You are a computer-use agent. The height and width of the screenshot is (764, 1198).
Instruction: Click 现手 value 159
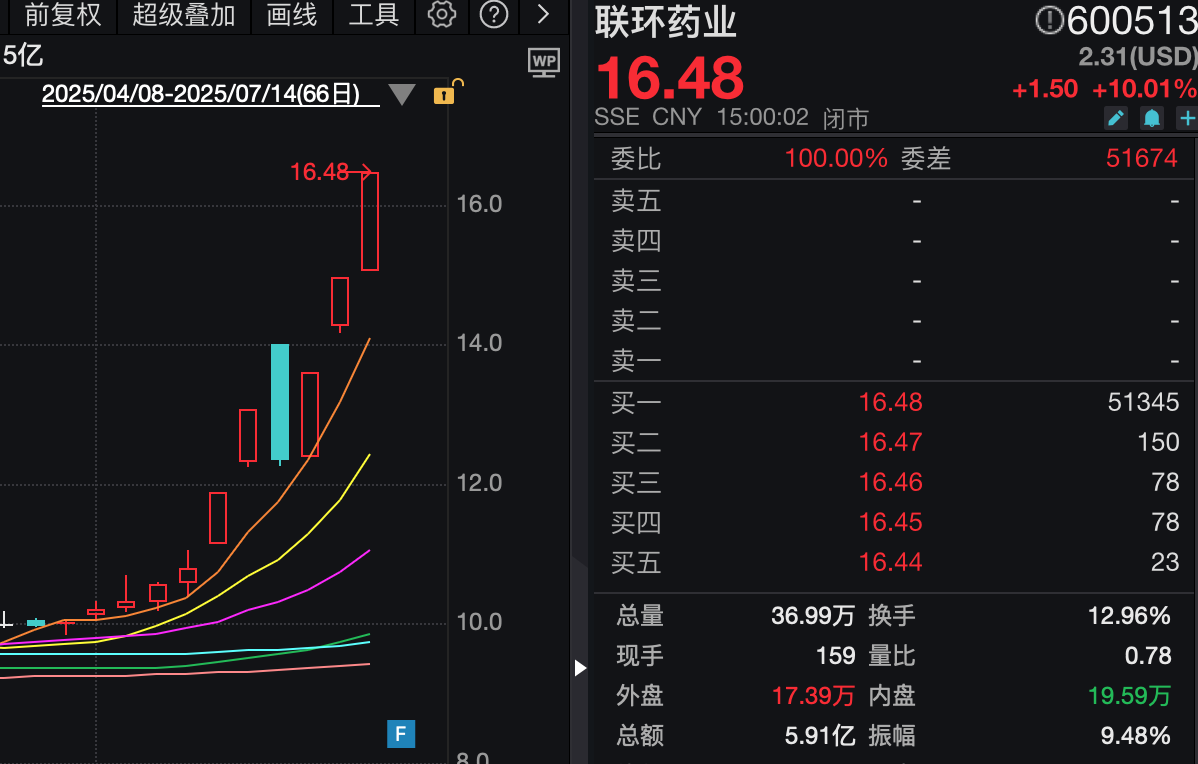pyautogui.click(x=835, y=656)
